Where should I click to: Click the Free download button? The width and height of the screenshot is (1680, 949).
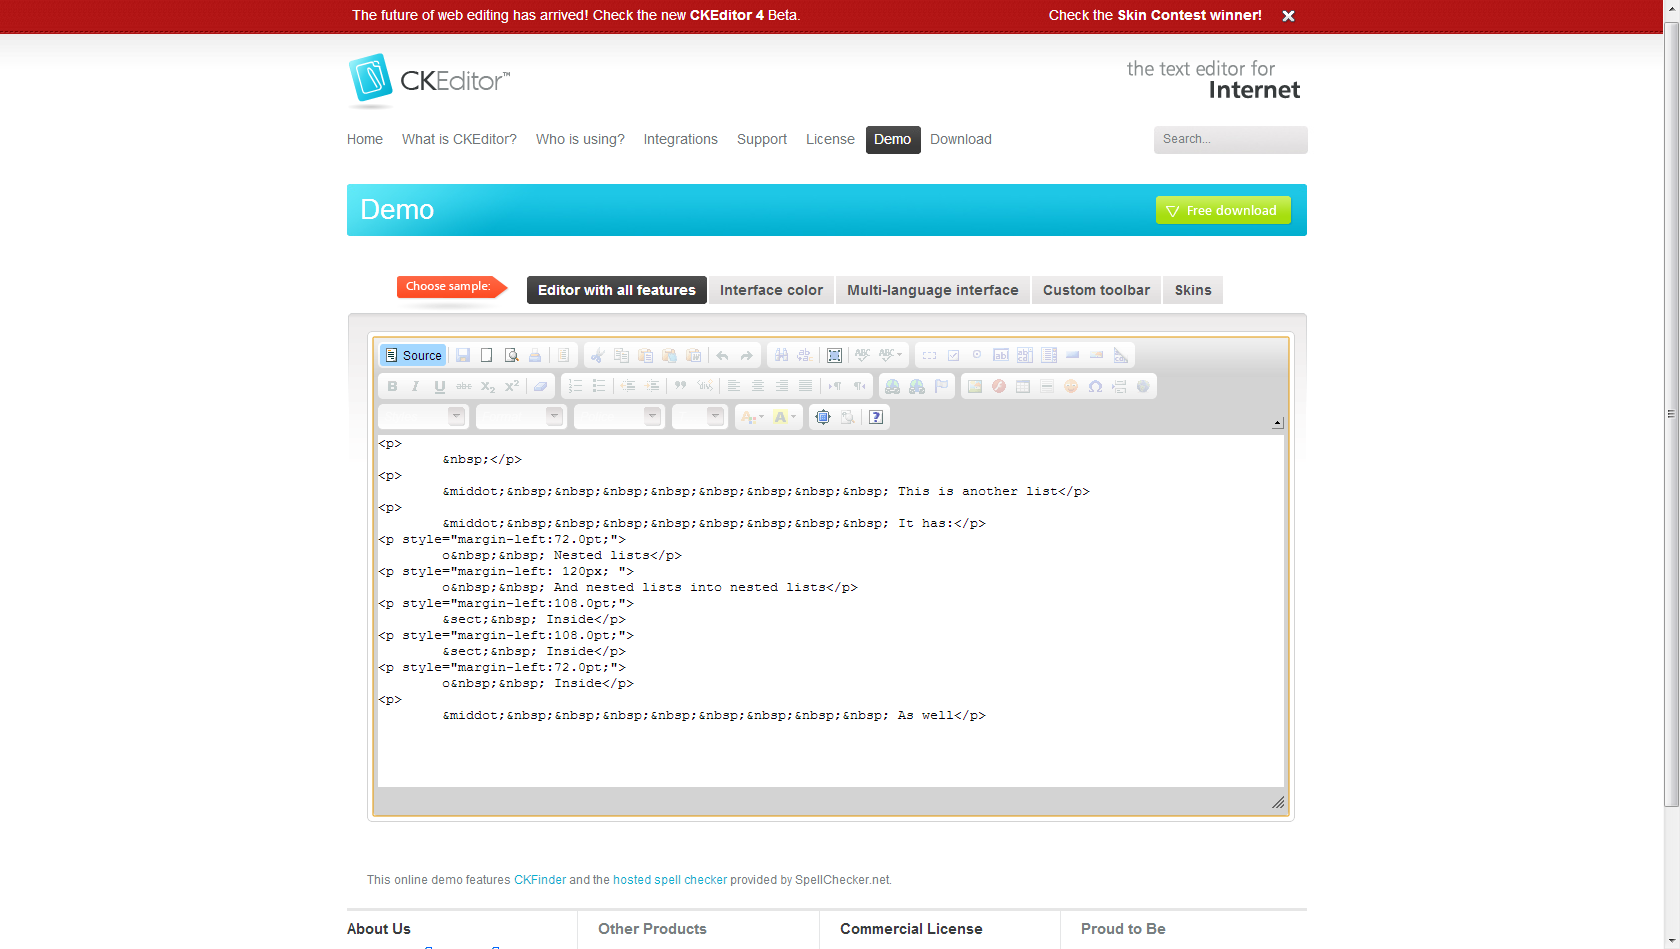(1223, 210)
